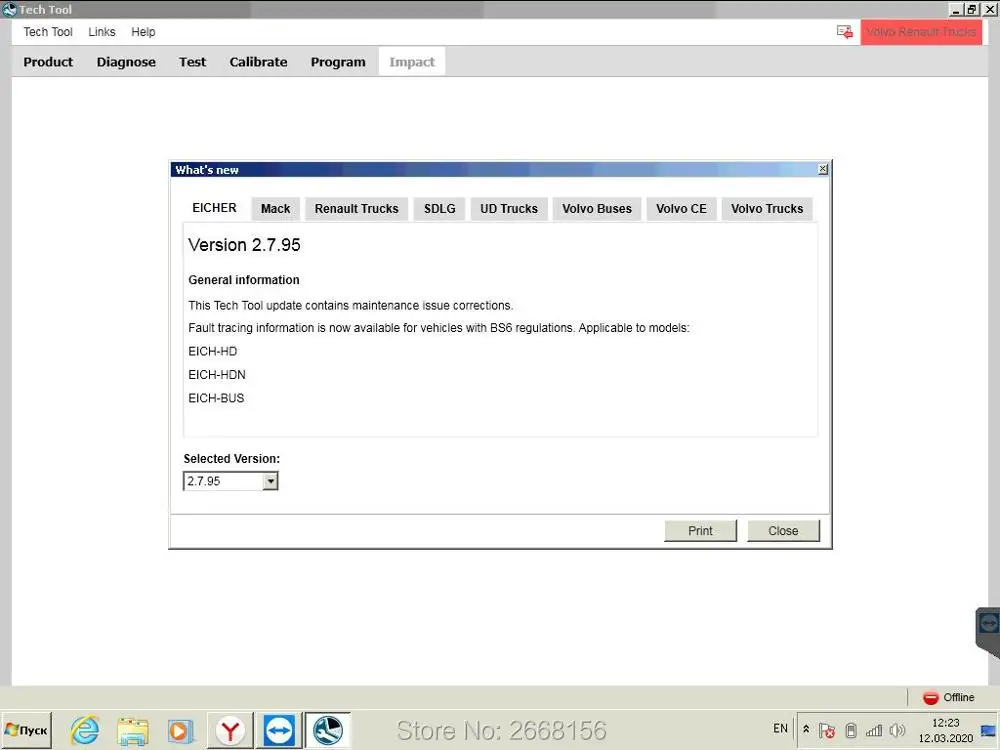The image size is (1000, 750).
Task: Show hidden tray icons with the chevron
Action: [x=805, y=729]
